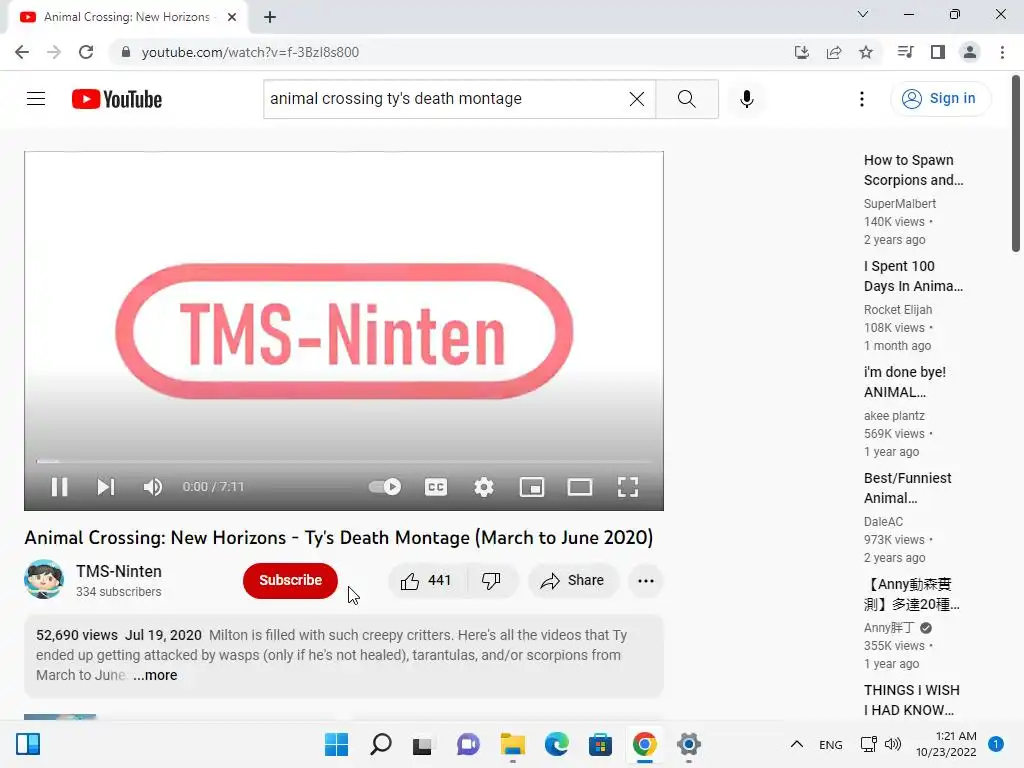1024x768 pixels.
Task: Open Widgets panel from taskbar
Action: click(28, 744)
